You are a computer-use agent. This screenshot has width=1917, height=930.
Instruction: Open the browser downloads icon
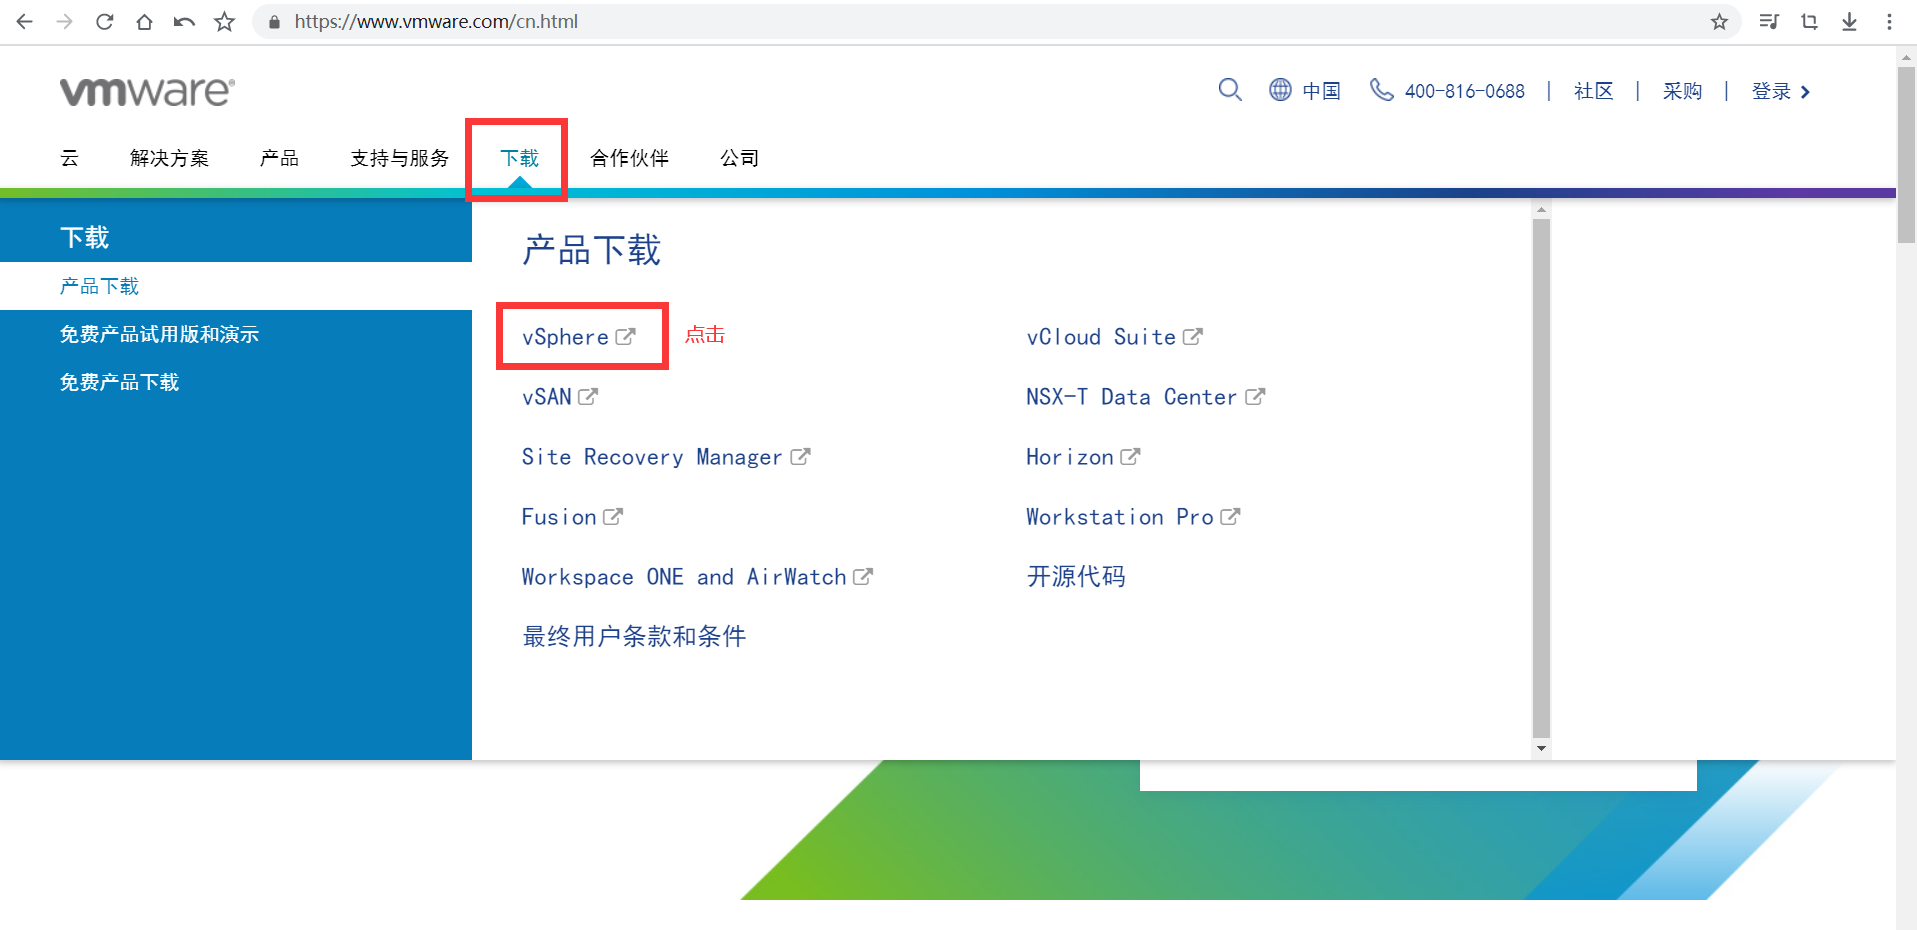click(x=1849, y=21)
